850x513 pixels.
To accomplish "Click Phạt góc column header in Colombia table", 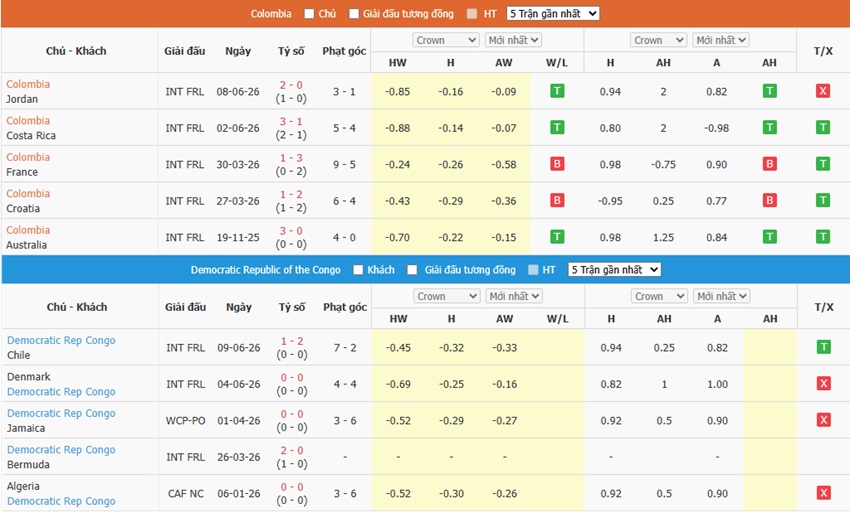I will pyautogui.click(x=344, y=51).
